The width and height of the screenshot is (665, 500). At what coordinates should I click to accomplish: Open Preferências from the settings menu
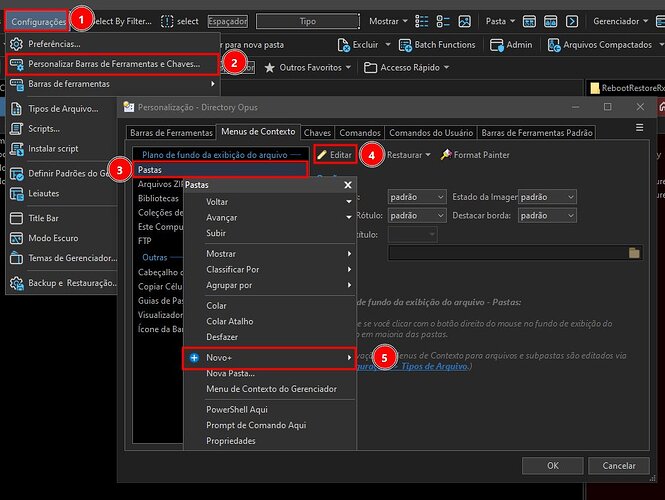coord(54,44)
